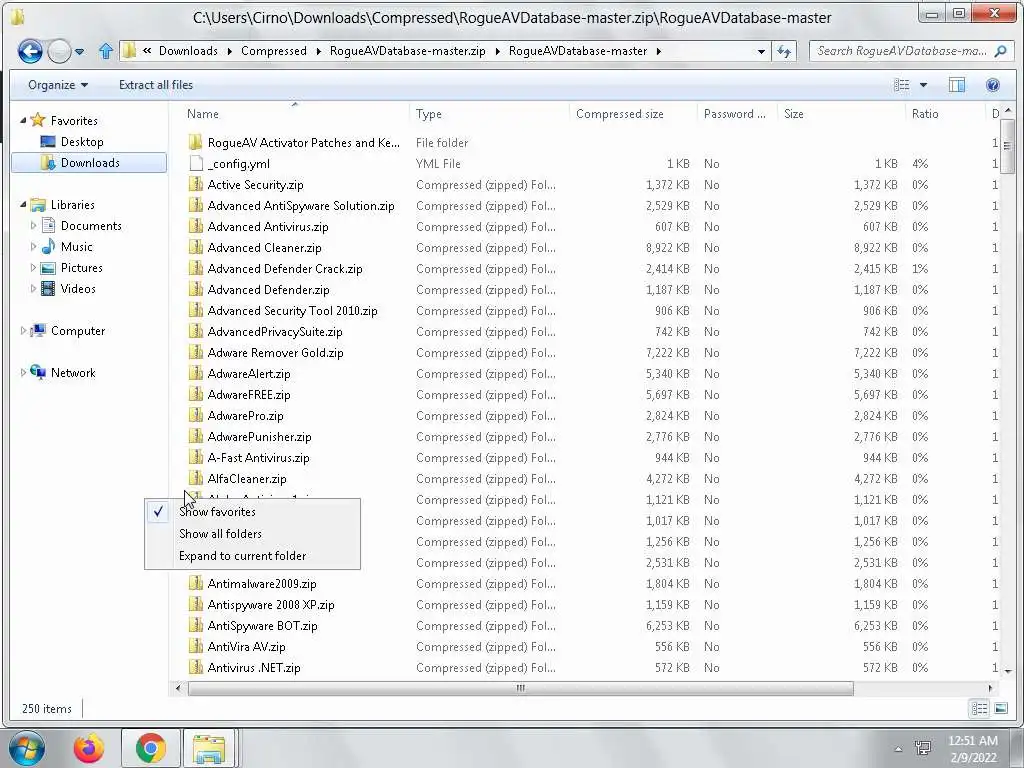Toggle the preview pane button

pos(957,85)
